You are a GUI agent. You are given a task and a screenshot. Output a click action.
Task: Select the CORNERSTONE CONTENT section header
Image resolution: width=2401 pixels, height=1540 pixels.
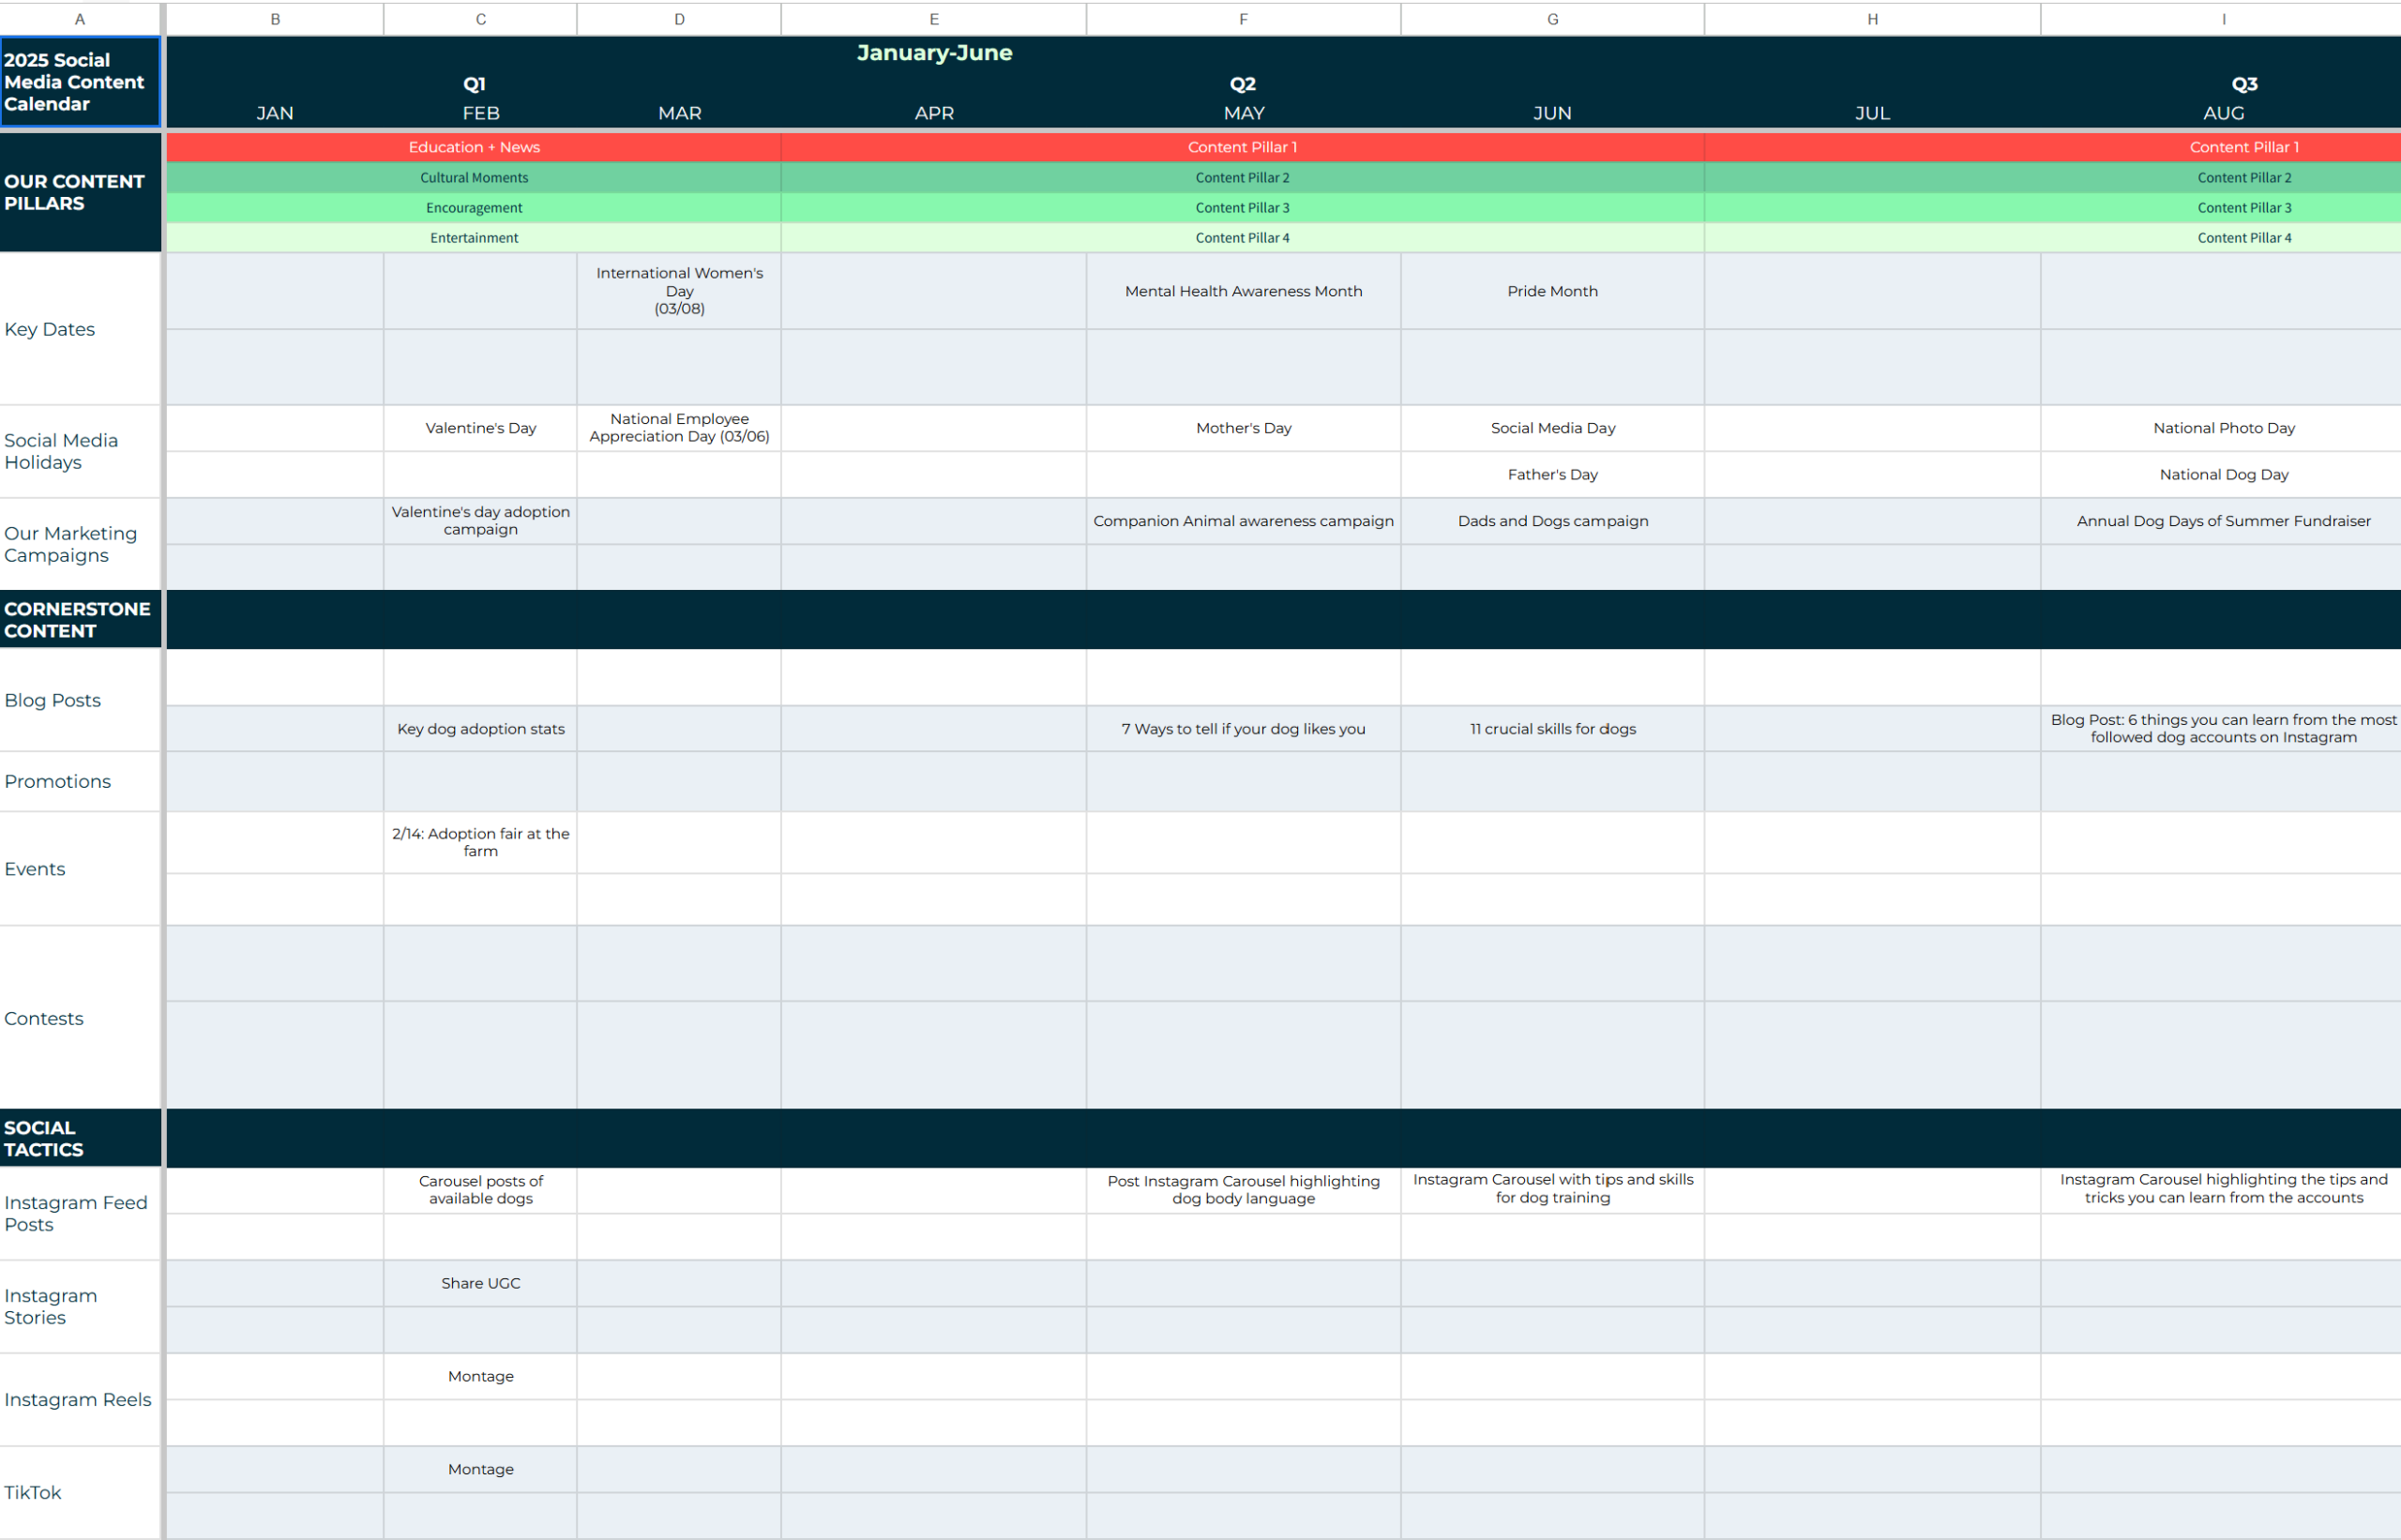(x=78, y=619)
